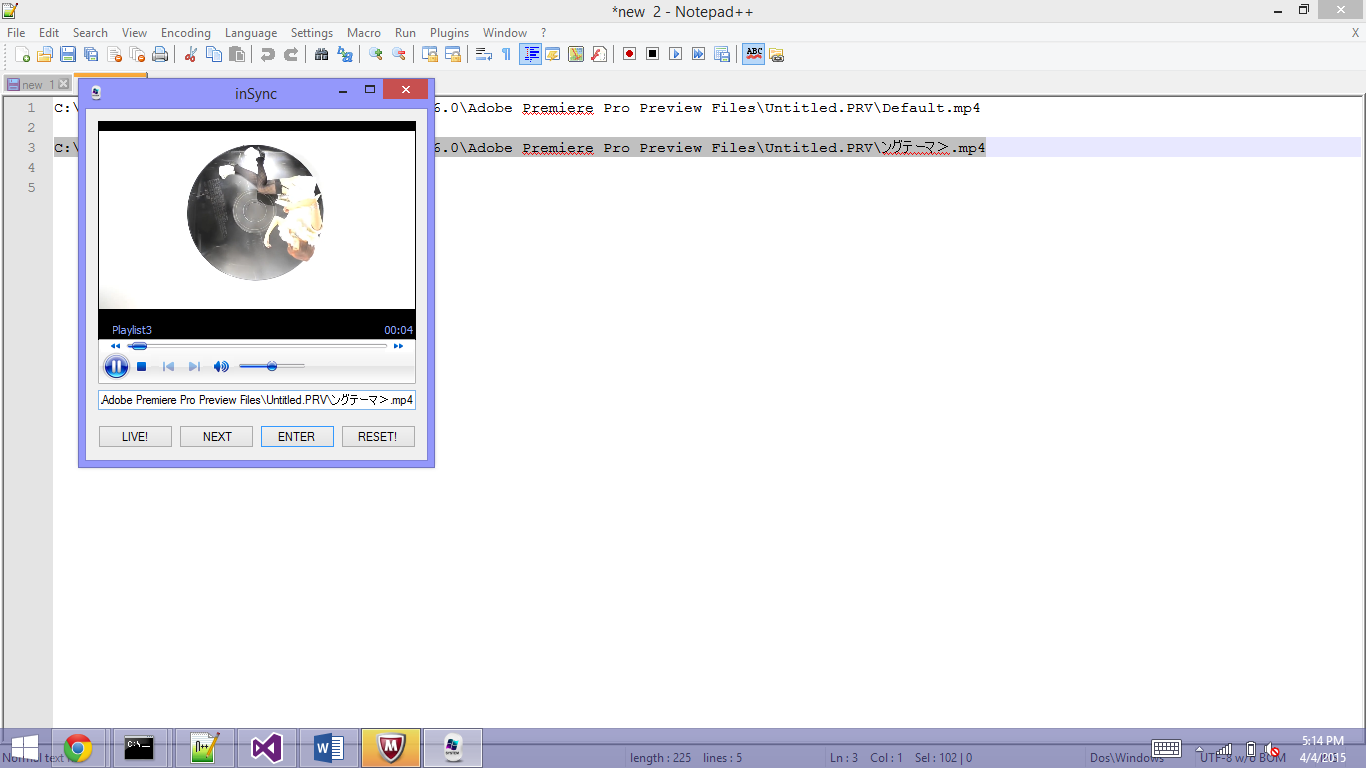The height and width of the screenshot is (768, 1366).
Task: Click the Windows Start button
Action: [24, 748]
